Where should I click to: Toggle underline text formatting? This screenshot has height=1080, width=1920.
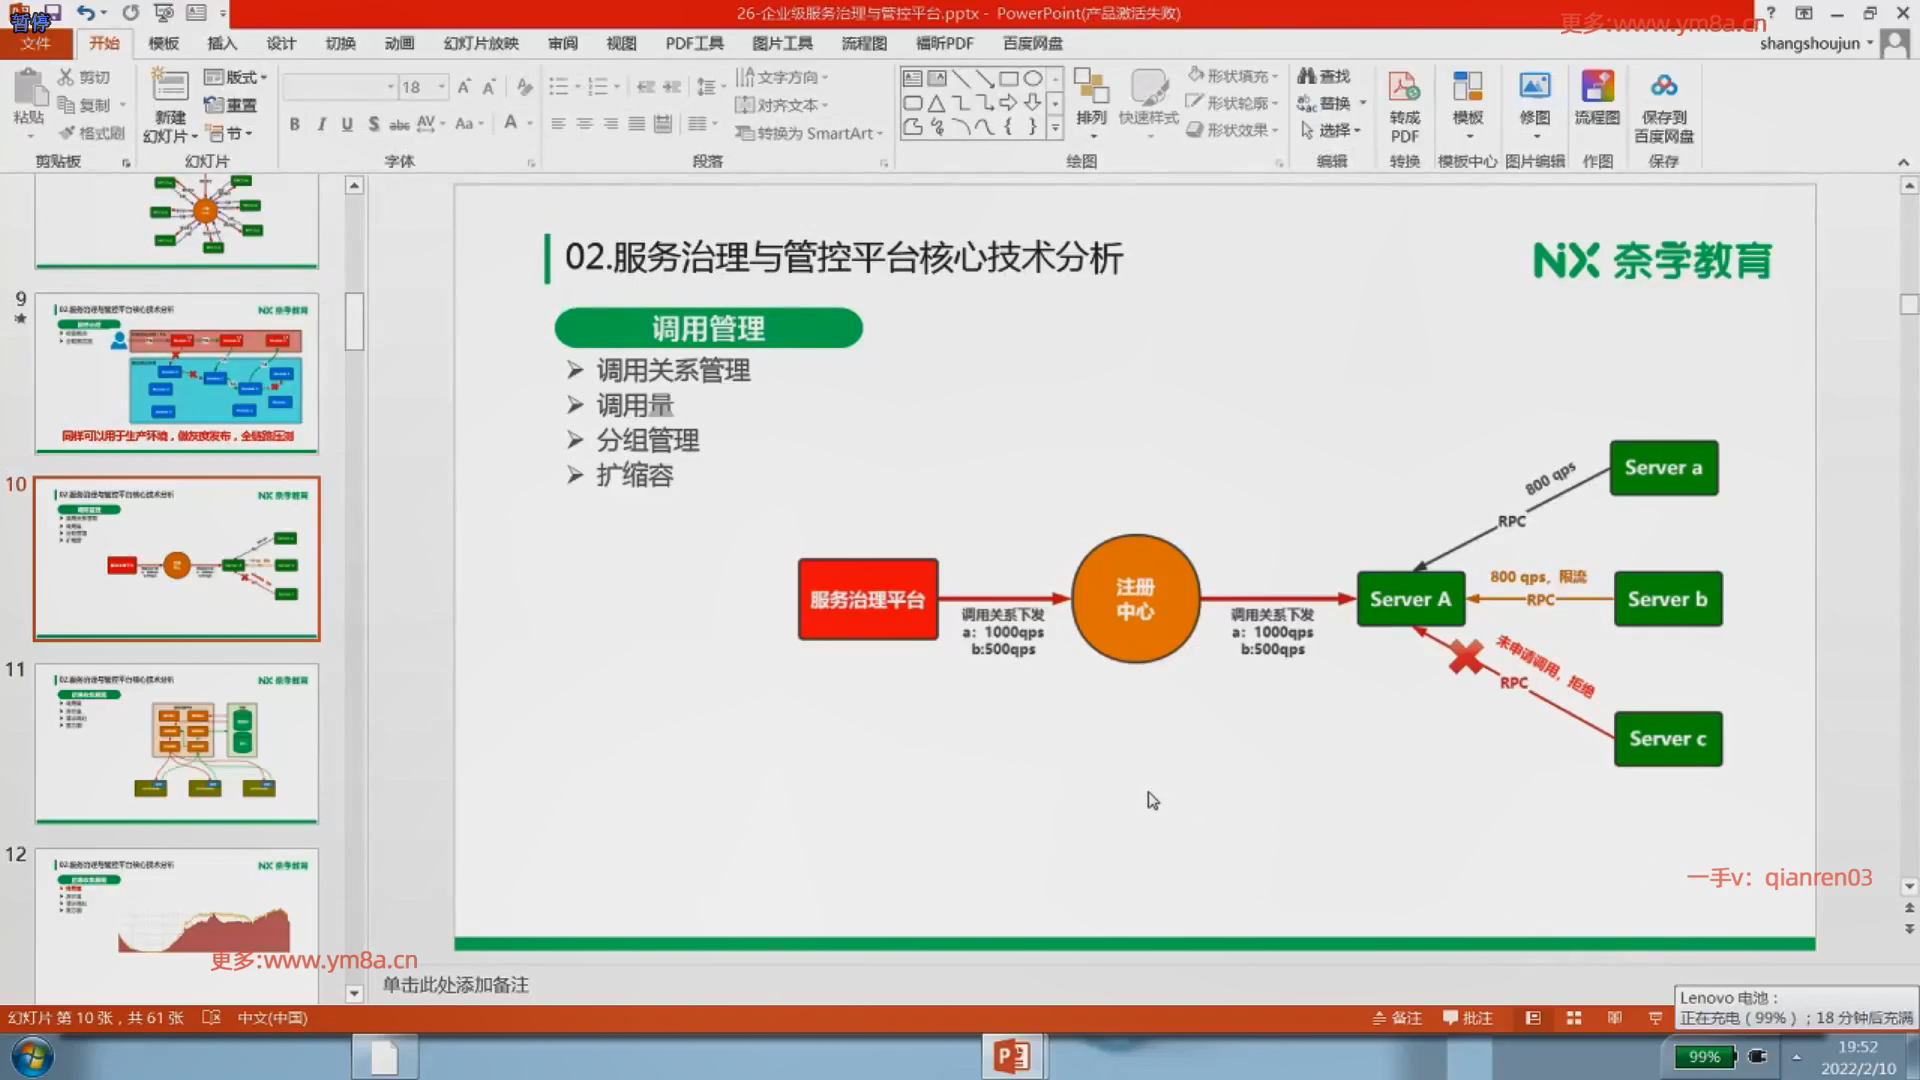(347, 124)
